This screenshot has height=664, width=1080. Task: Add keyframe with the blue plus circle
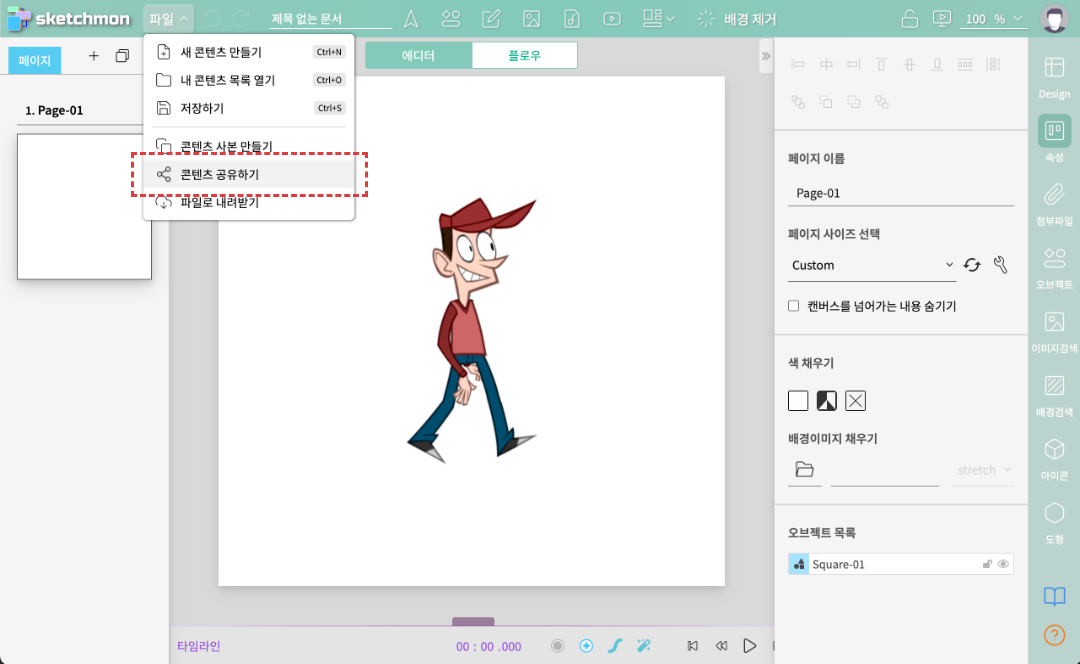pos(586,645)
